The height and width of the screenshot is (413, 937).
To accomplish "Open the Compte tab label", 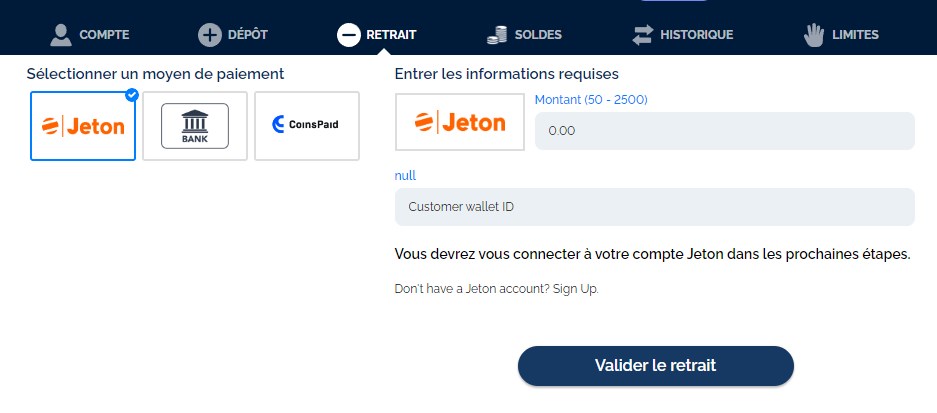I will tap(104, 35).
